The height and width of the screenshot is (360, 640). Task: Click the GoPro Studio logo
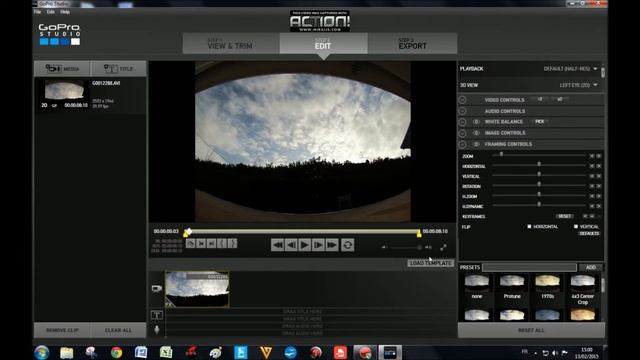point(60,34)
